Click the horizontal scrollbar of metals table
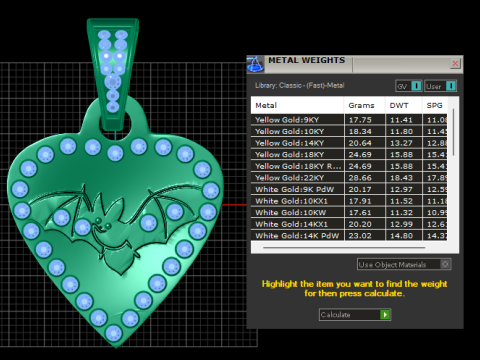The image size is (480, 360). pyautogui.click(x=344, y=248)
